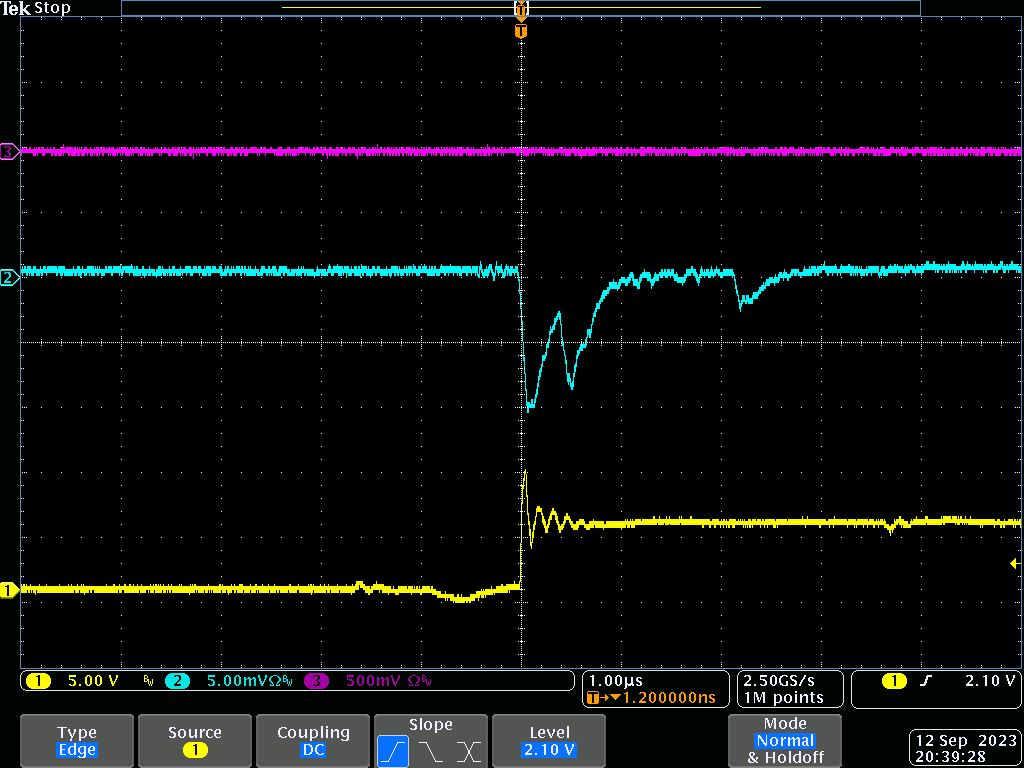Click the yellow trigger level arrow at right edge

pyautogui.click(x=1014, y=565)
